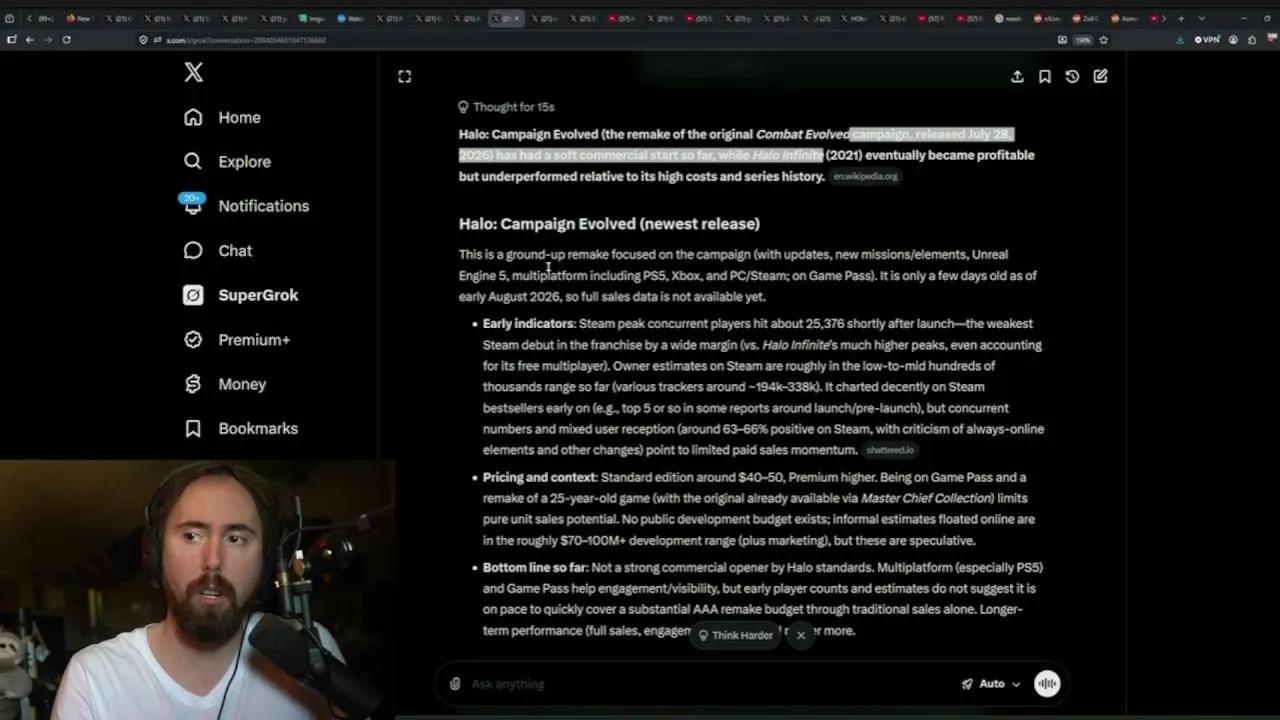Click the 'Pricing and context' bullet label
The width and height of the screenshot is (1280, 720).
(x=540, y=477)
